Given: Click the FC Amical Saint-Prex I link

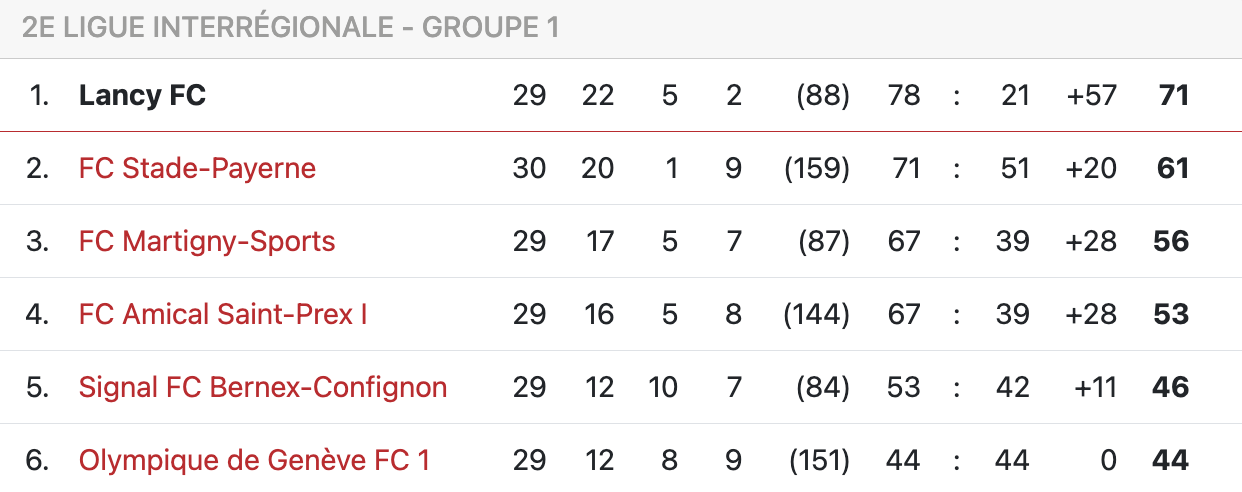Looking at the screenshot, I should 223,314.
